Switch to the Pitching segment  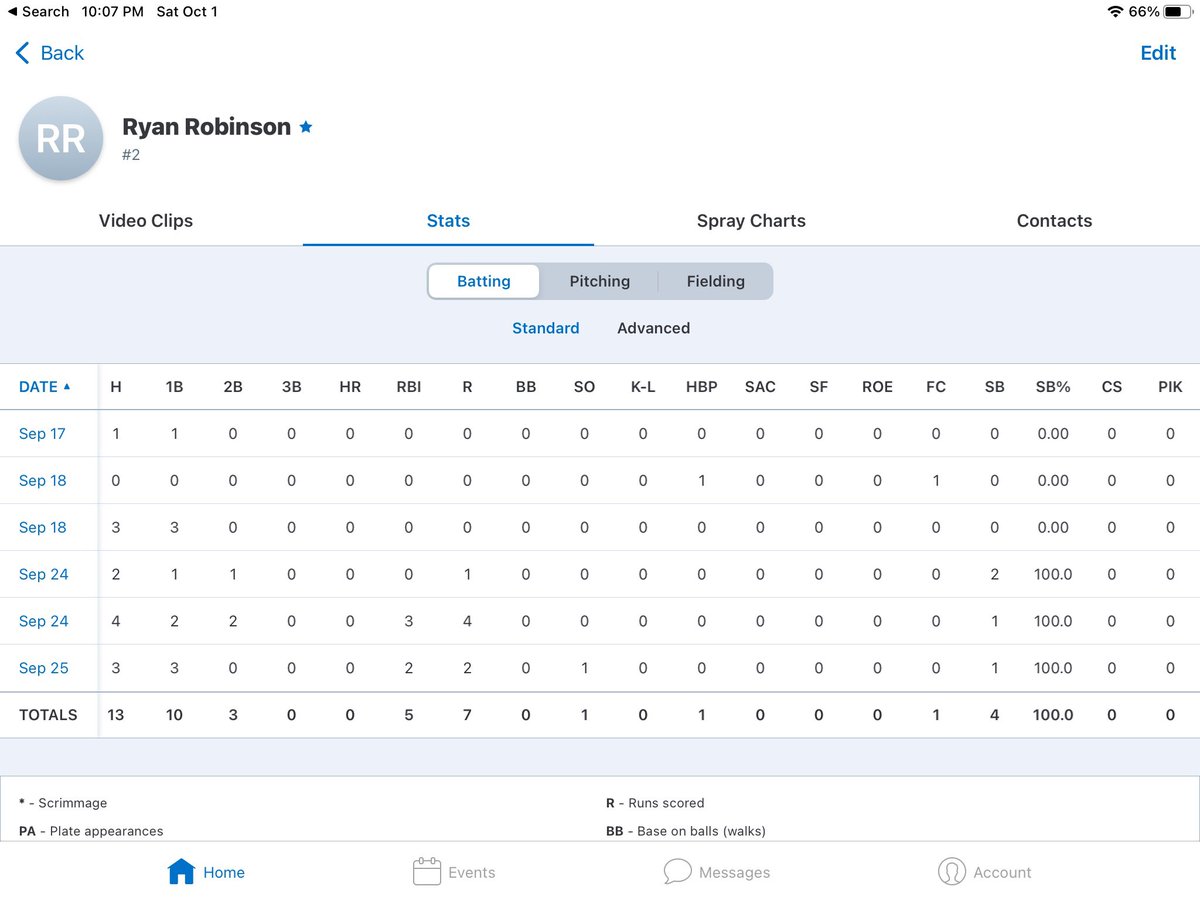[x=600, y=281]
